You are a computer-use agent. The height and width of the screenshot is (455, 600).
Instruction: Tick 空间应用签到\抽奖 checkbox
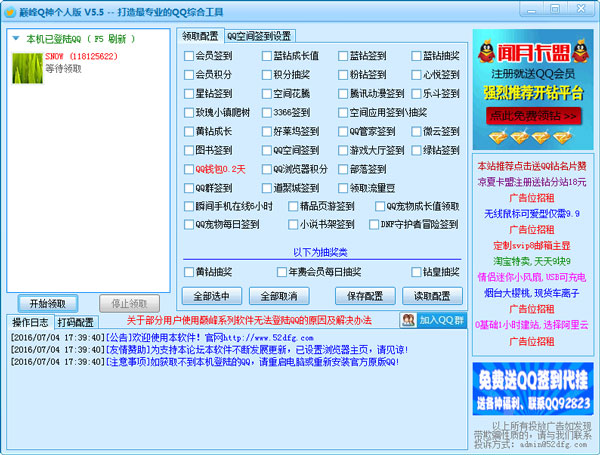343,113
